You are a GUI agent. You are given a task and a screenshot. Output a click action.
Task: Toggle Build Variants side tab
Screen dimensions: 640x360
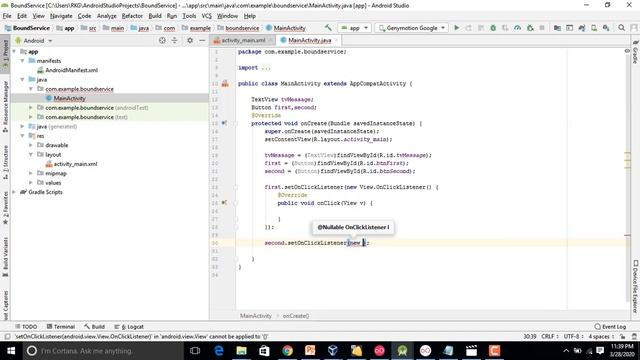pyautogui.click(x=5, y=257)
